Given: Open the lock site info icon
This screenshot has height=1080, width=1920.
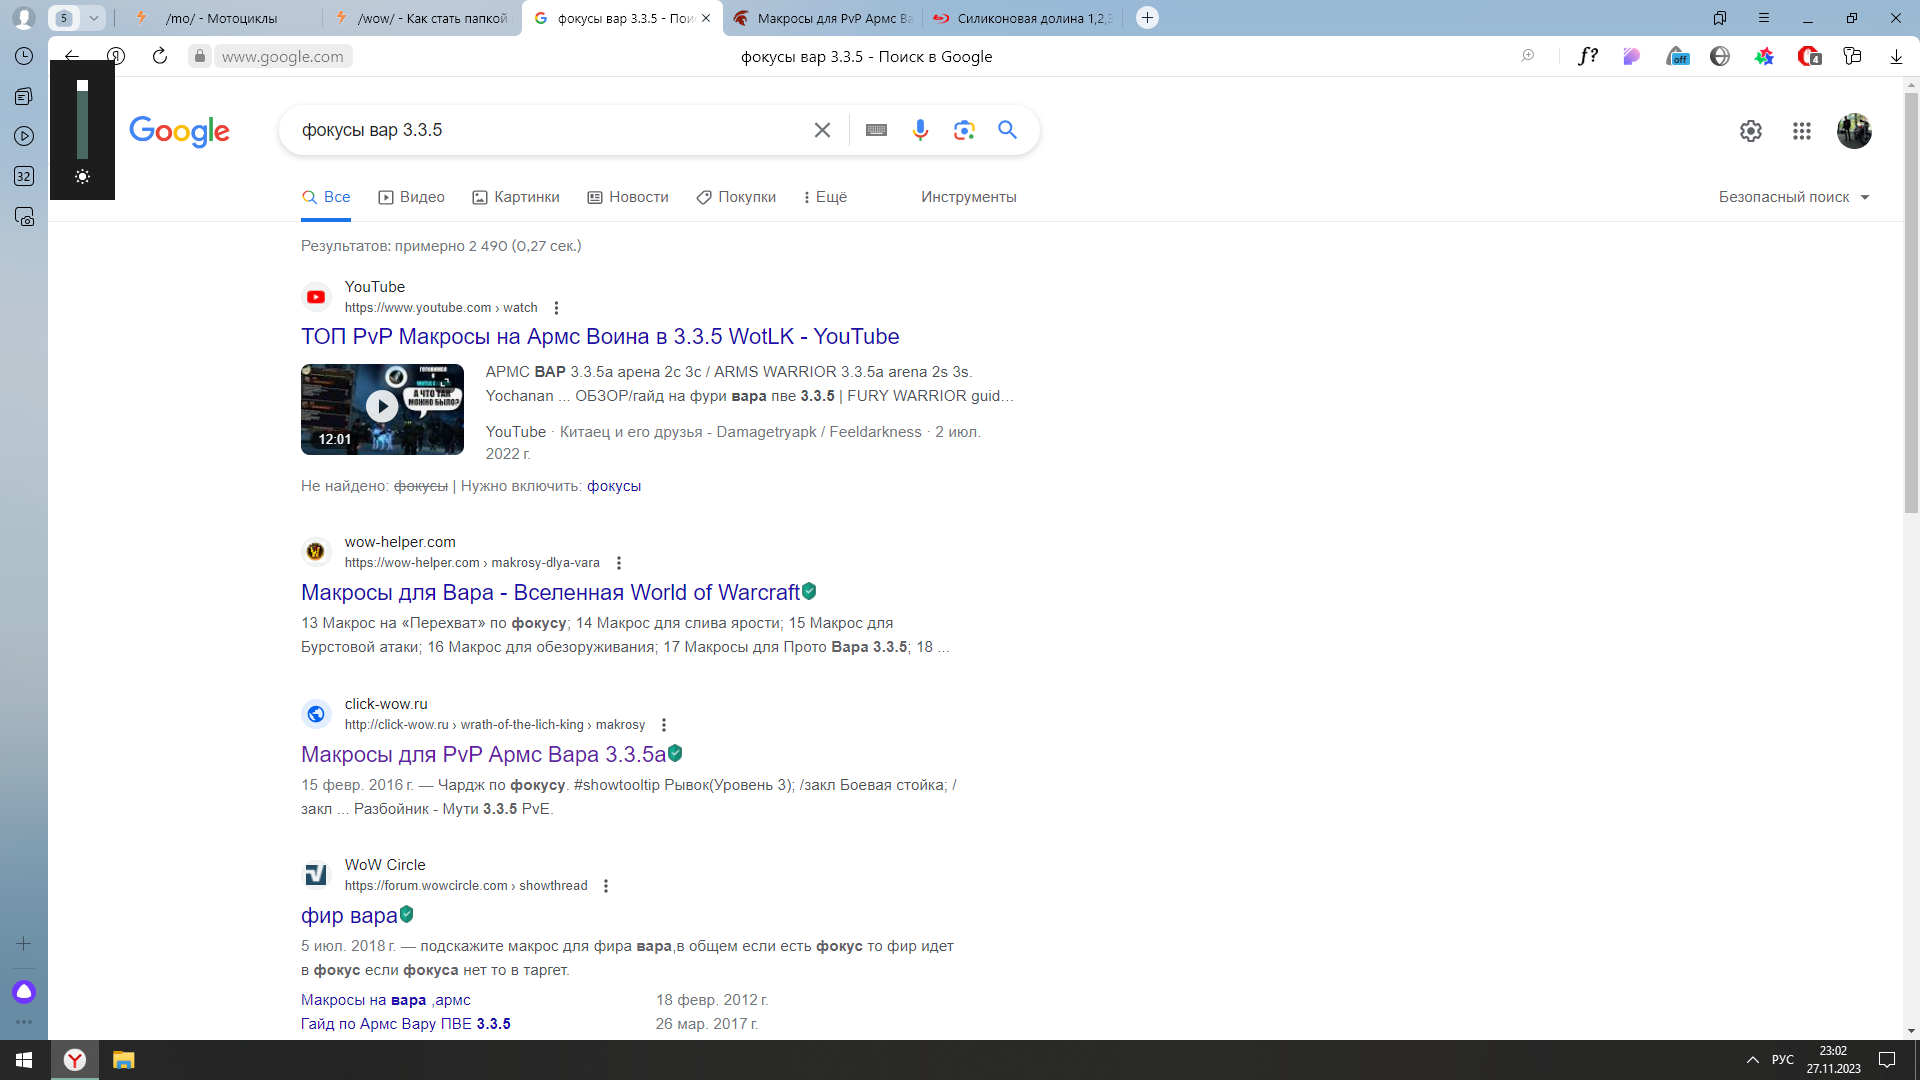Looking at the screenshot, I should (x=200, y=57).
